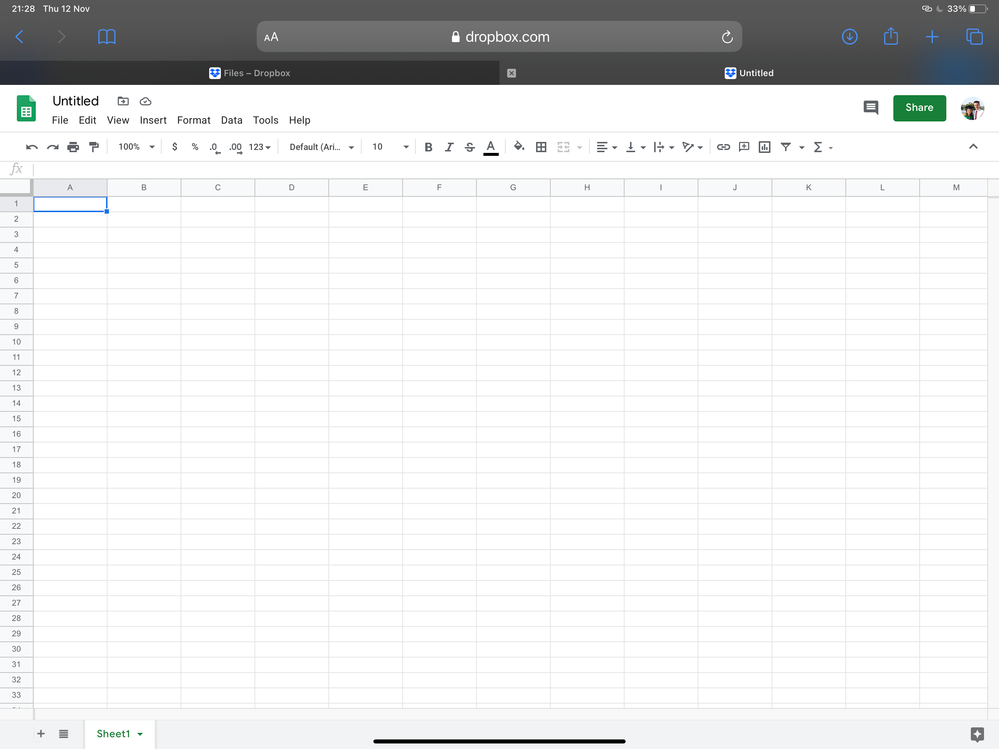Viewport: 999px width, 749px height.
Task: Reload the page
Action: [x=726, y=37]
